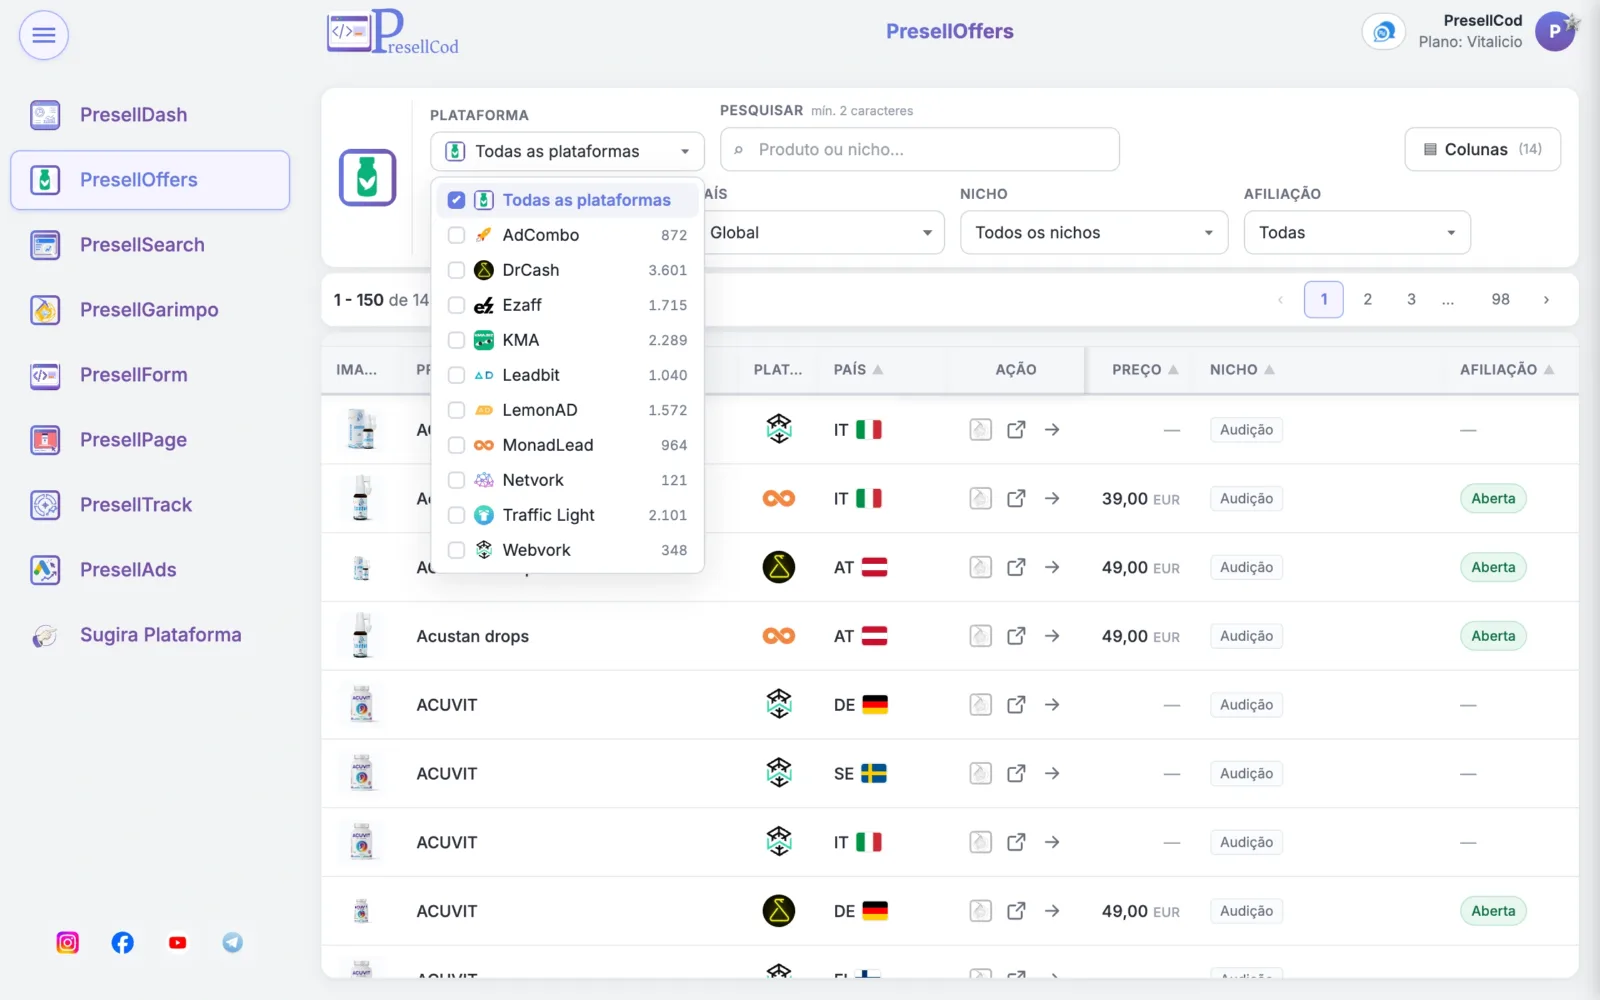Click the Acustan drops product thumbnail
This screenshot has width=1600, height=1000.
(362, 636)
